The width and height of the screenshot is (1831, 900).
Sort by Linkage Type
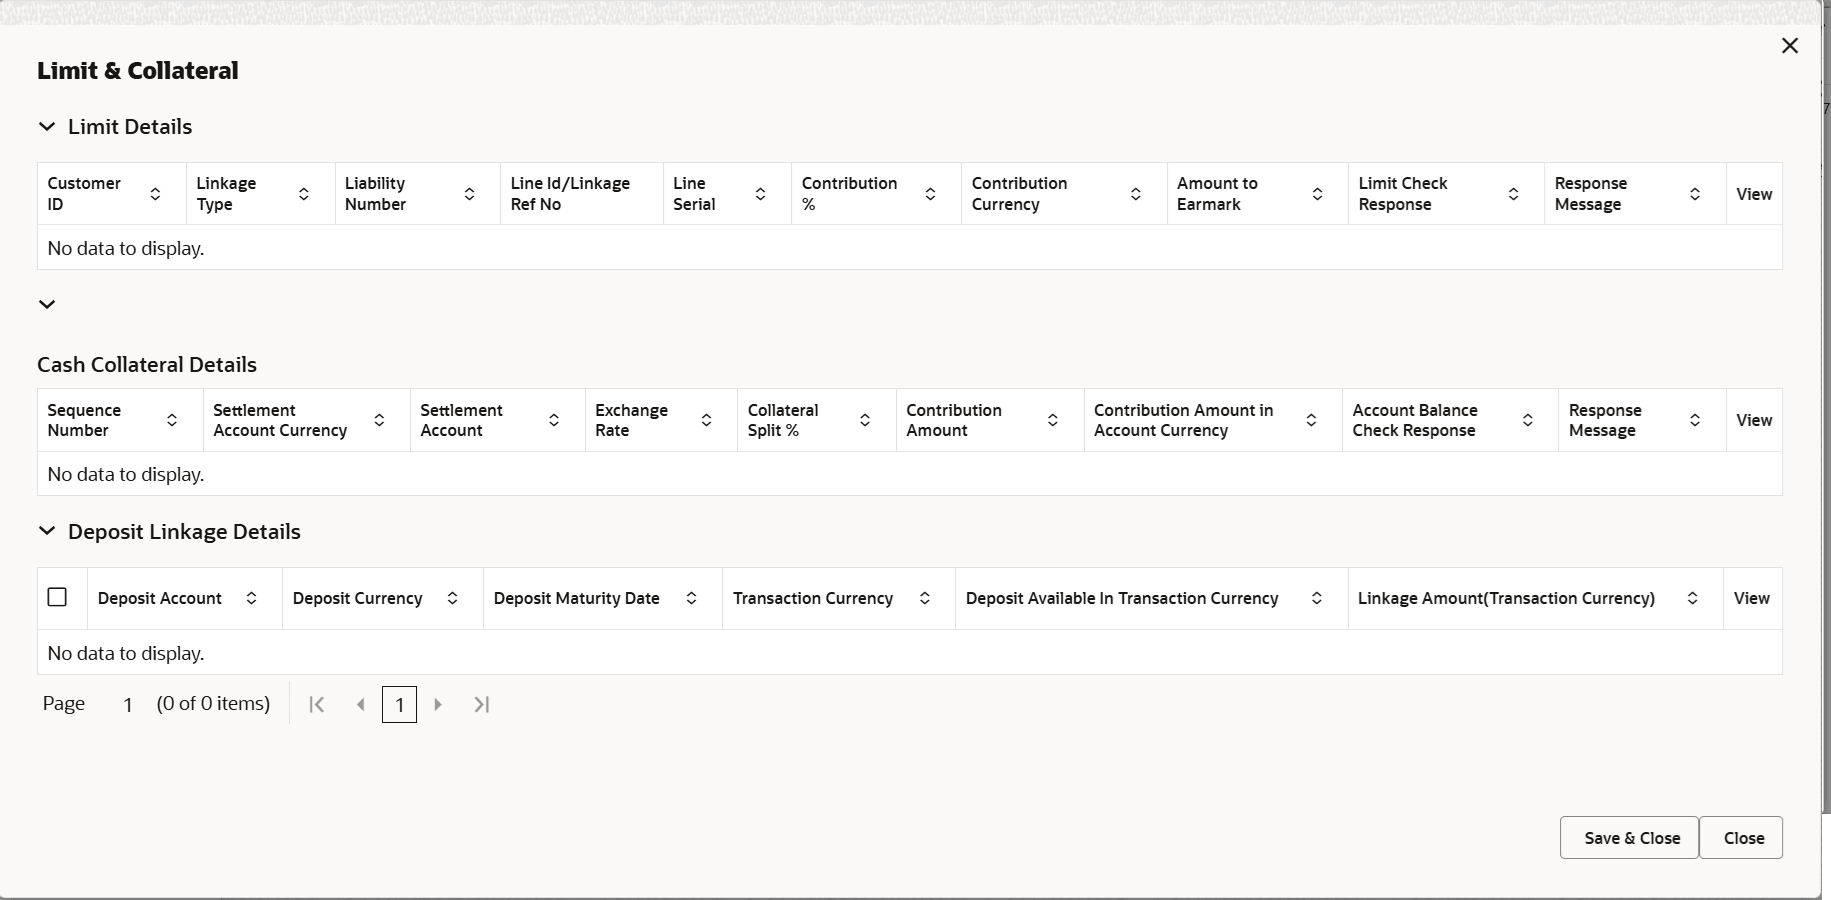tap(303, 193)
